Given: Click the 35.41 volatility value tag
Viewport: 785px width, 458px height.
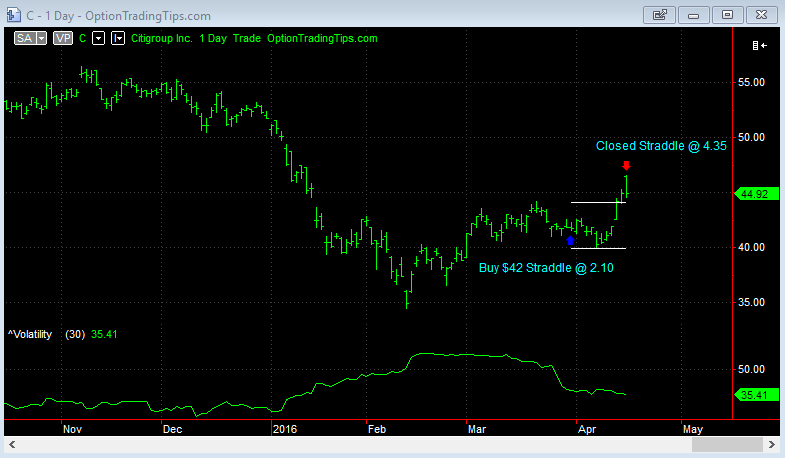Looking at the screenshot, I should click(756, 395).
